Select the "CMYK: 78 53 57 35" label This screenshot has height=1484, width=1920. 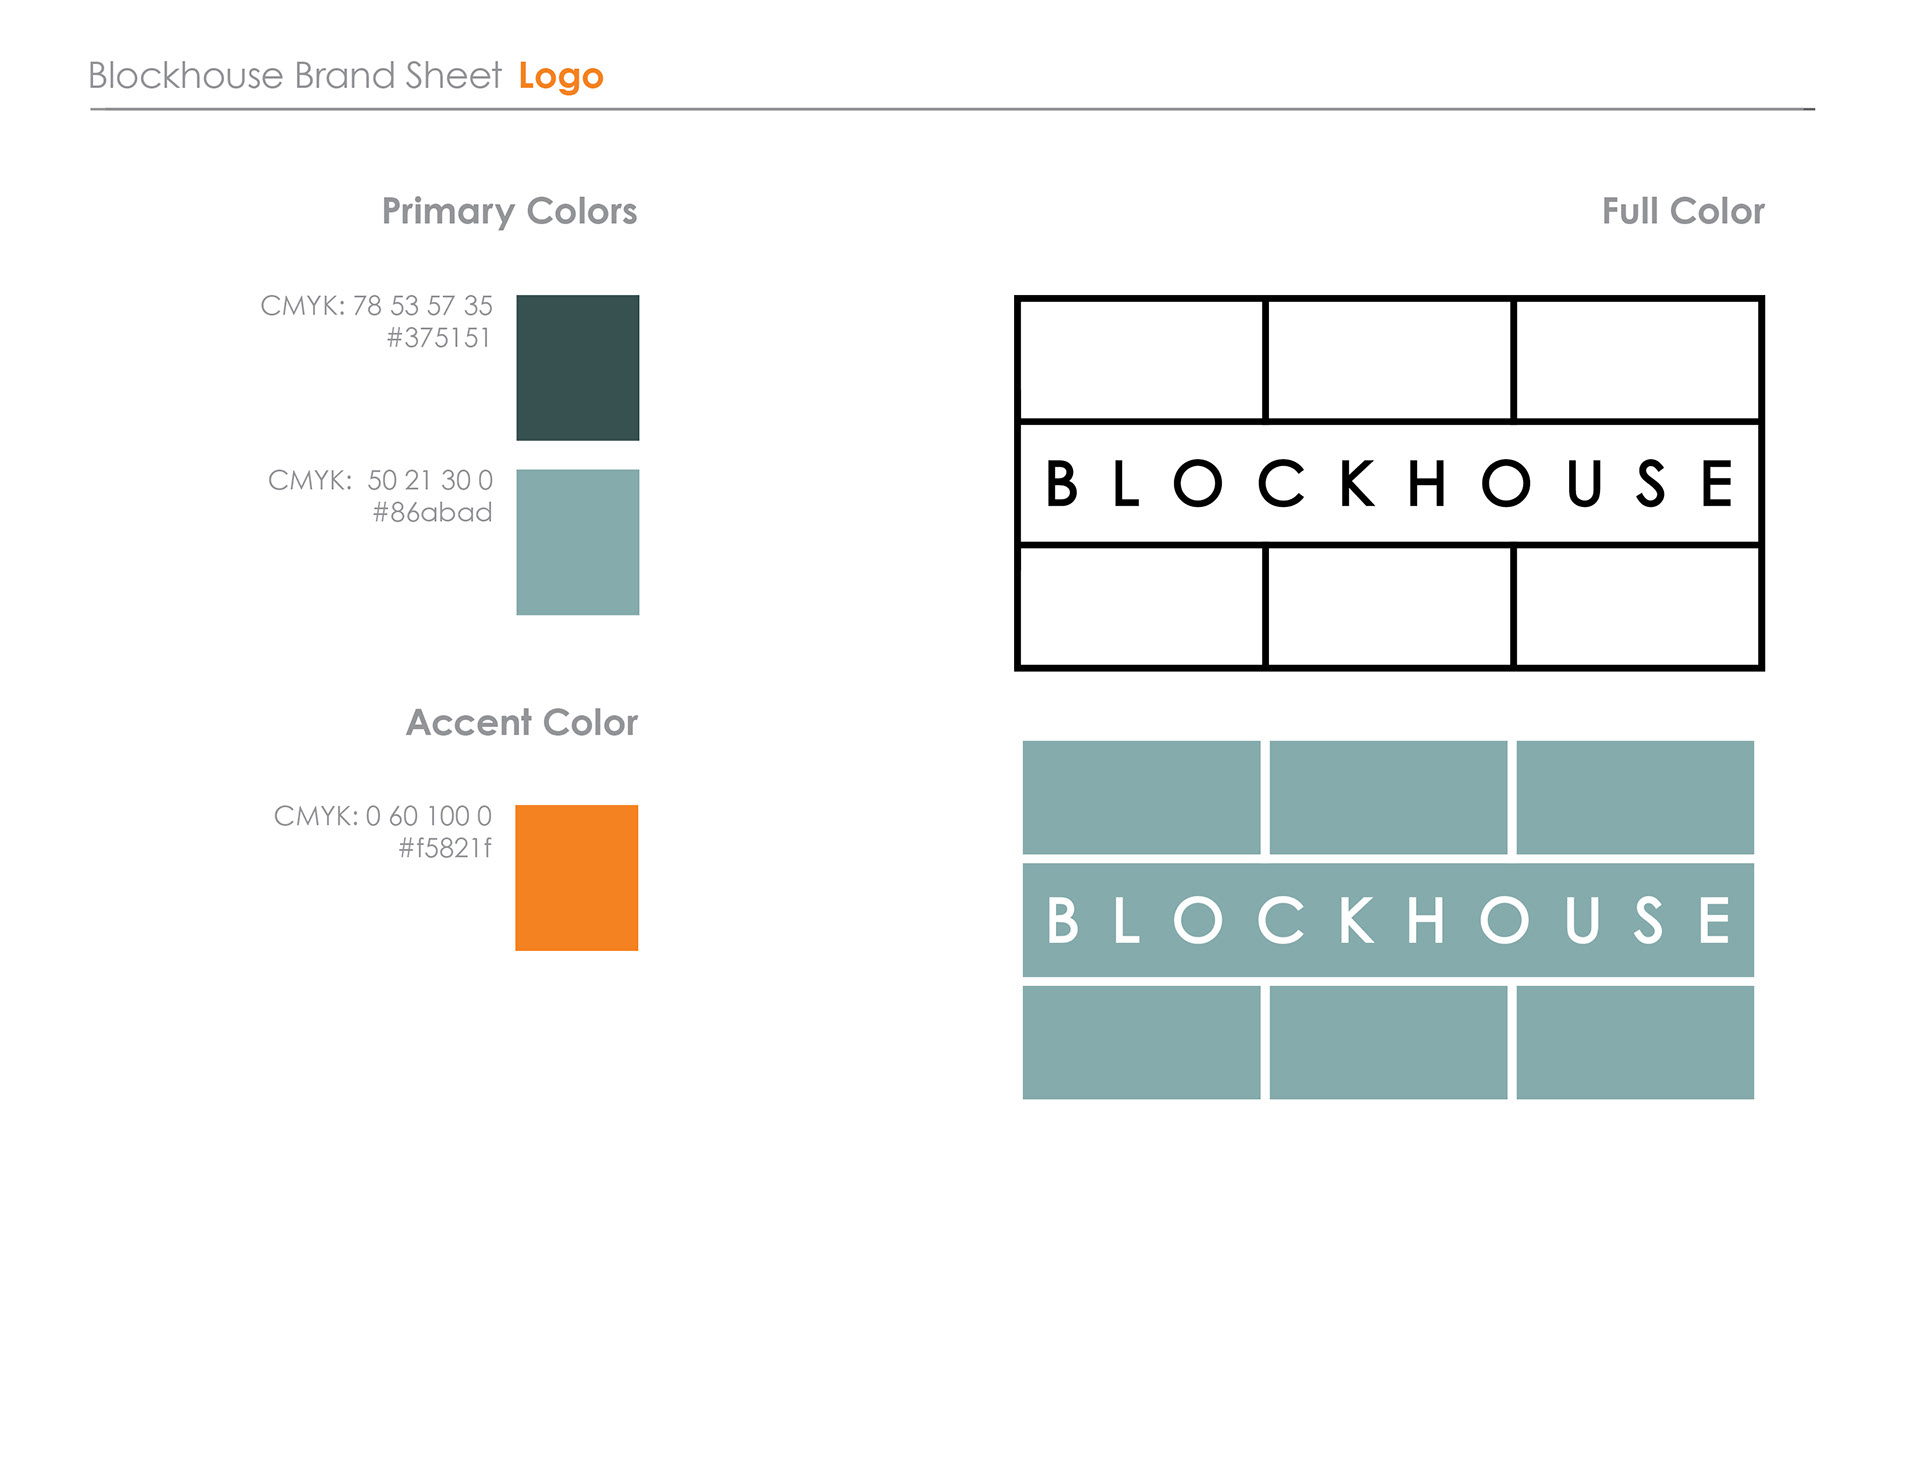point(376,305)
